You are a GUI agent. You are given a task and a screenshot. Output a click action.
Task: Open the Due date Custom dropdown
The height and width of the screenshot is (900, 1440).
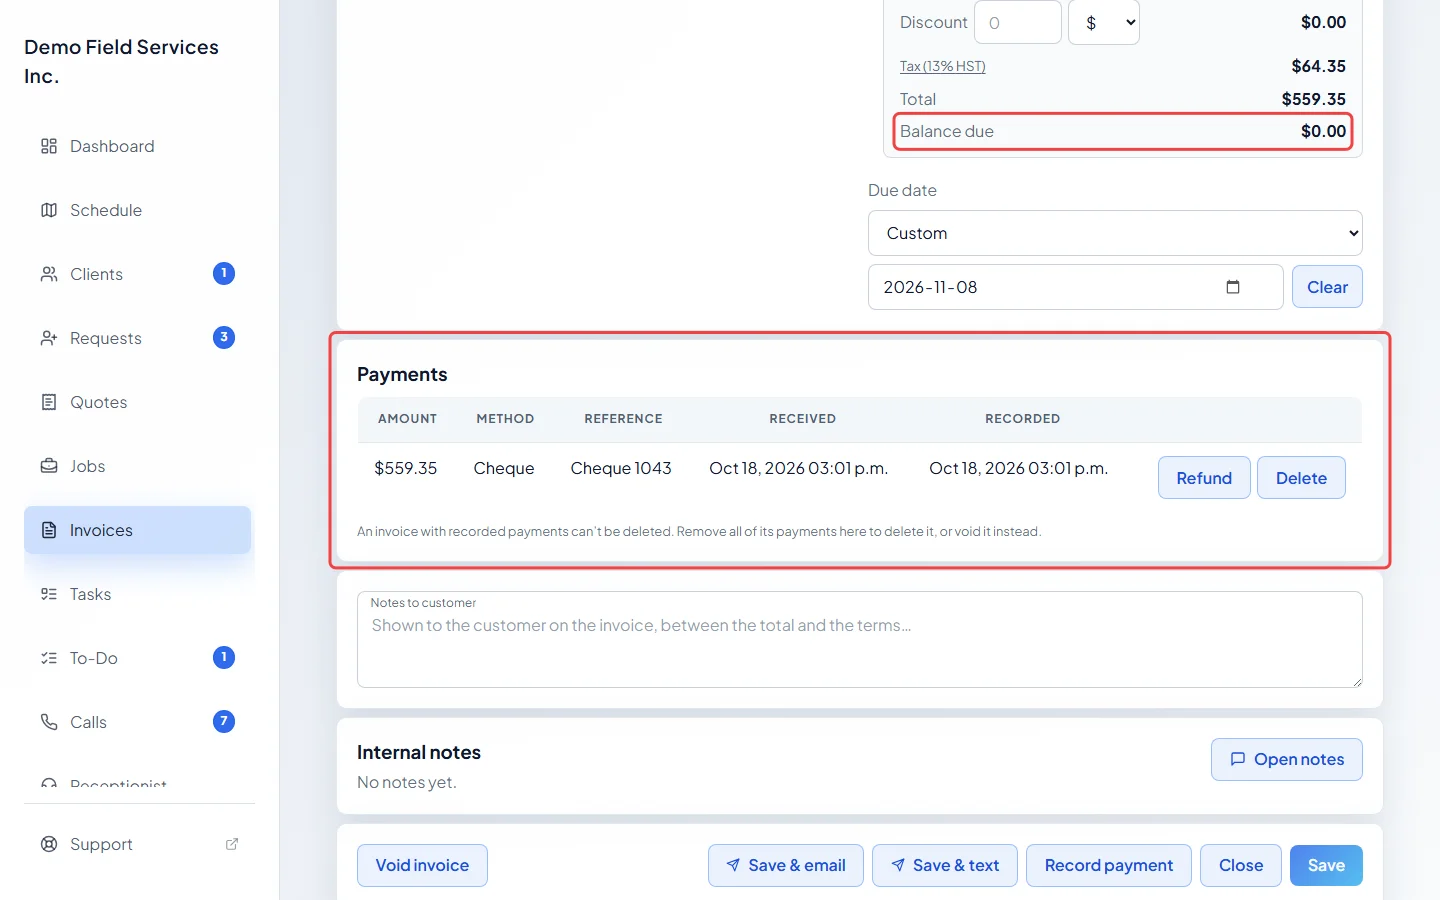click(1115, 233)
